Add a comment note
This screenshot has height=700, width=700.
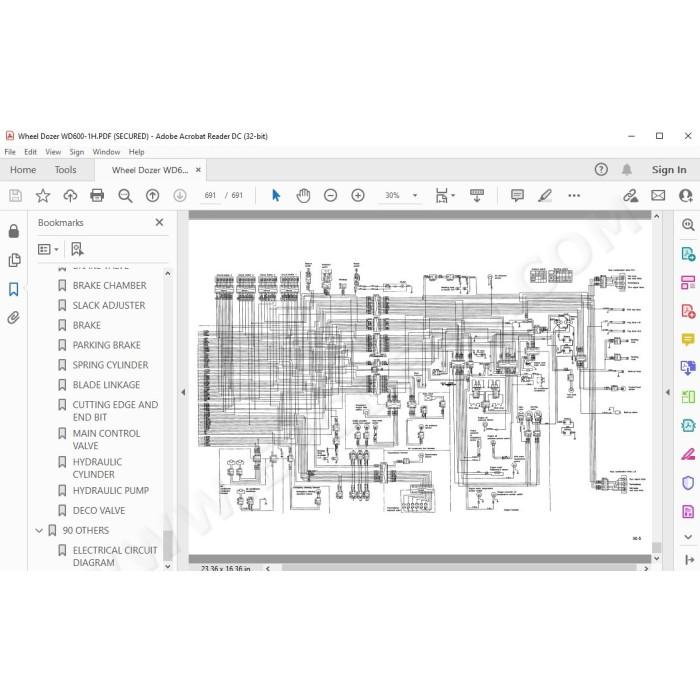pyautogui.click(x=517, y=196)
